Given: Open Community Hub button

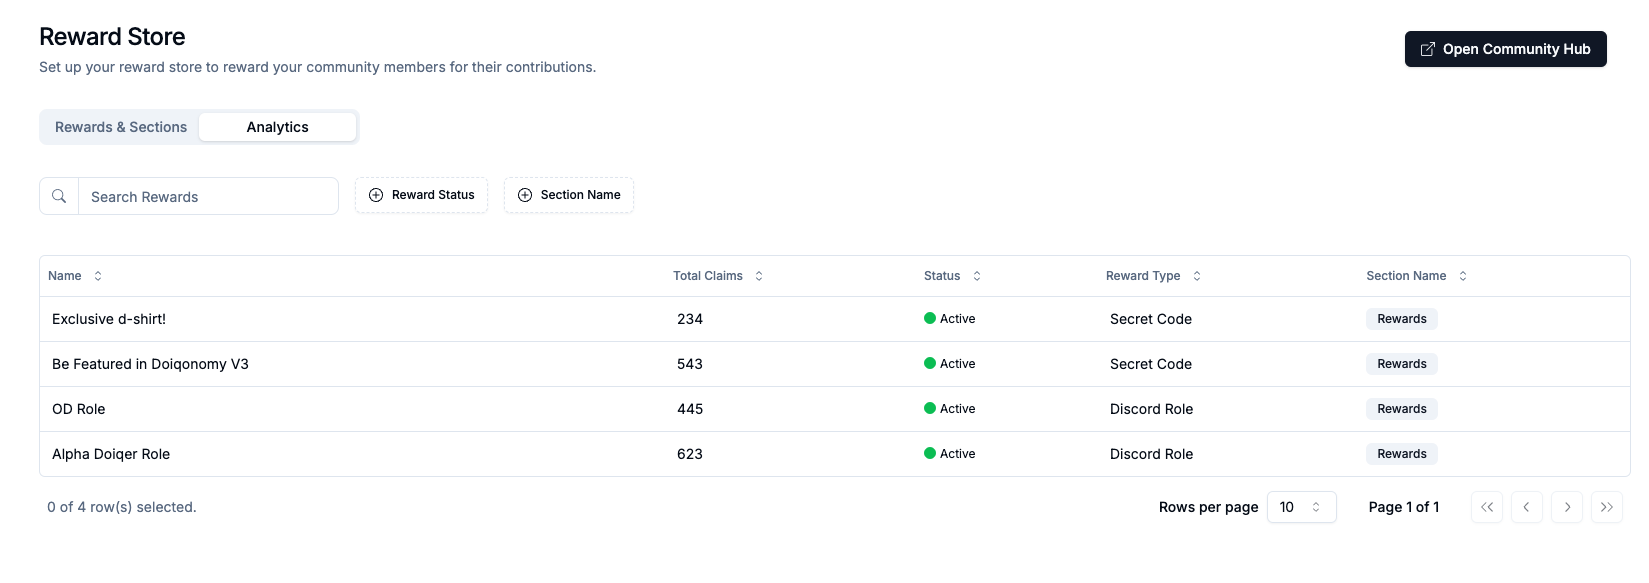Looking at the screenshot, I should (1505, 49).
